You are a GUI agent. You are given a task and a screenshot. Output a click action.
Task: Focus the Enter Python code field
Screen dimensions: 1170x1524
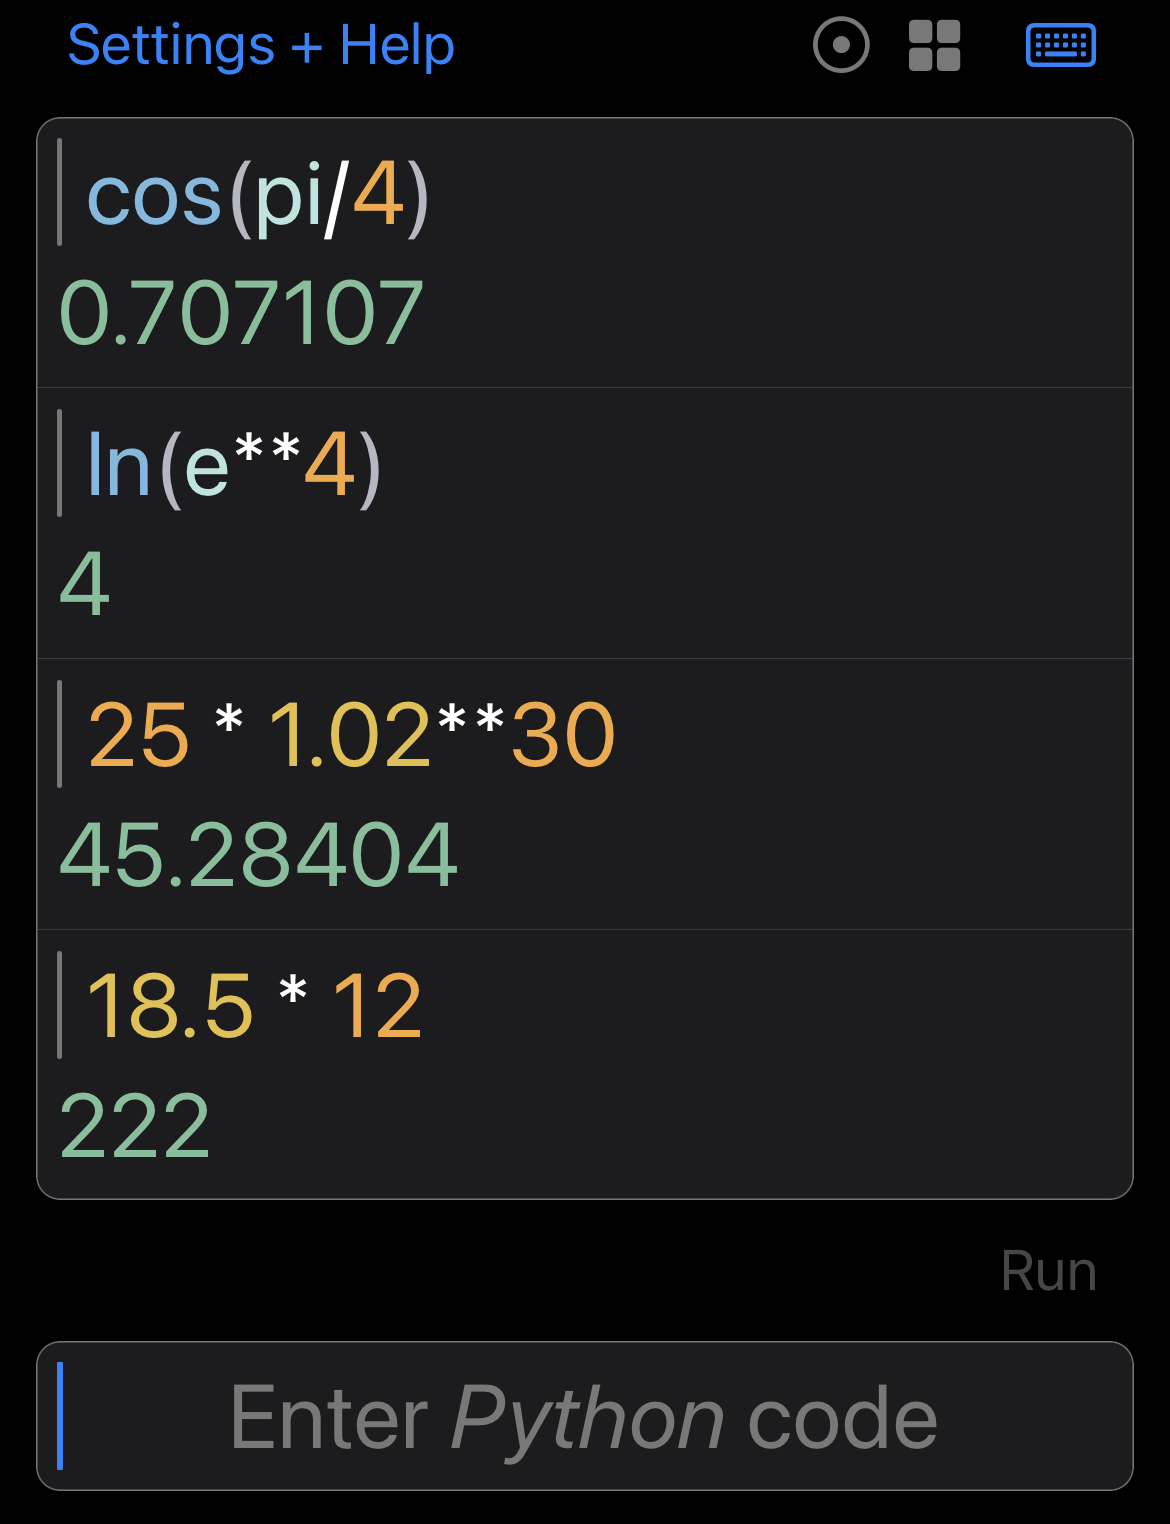(585, 1416)
